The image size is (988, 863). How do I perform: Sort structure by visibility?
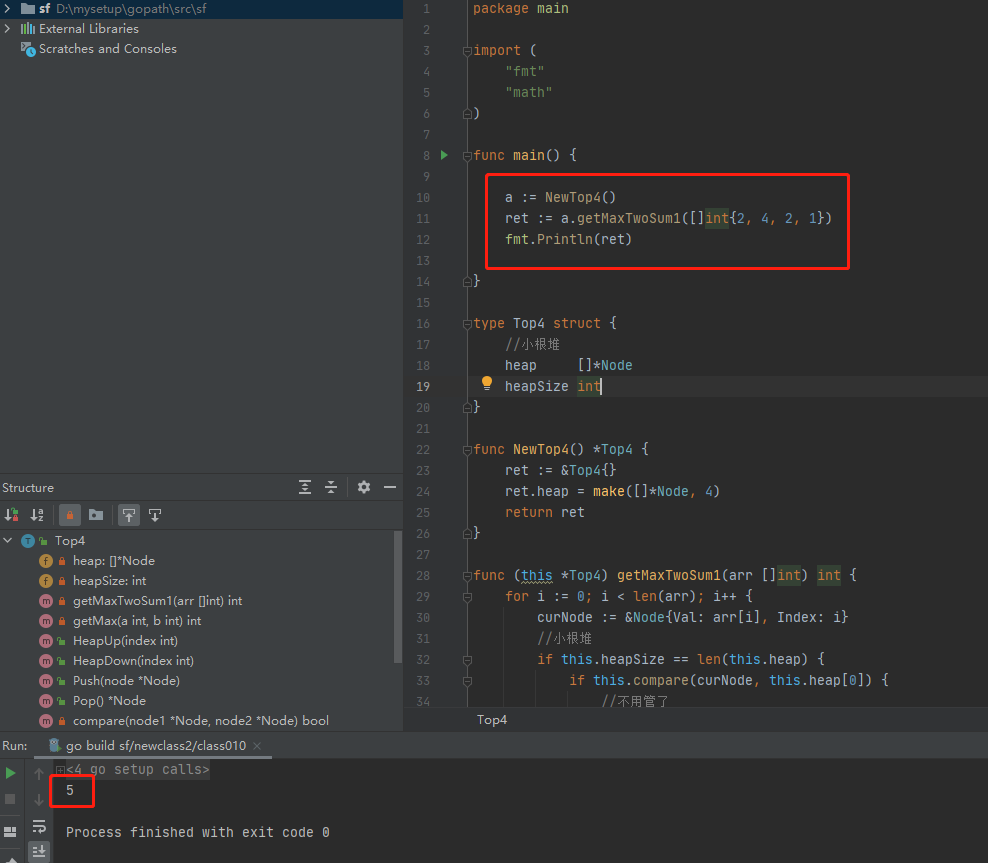click(x=11, y=515)
